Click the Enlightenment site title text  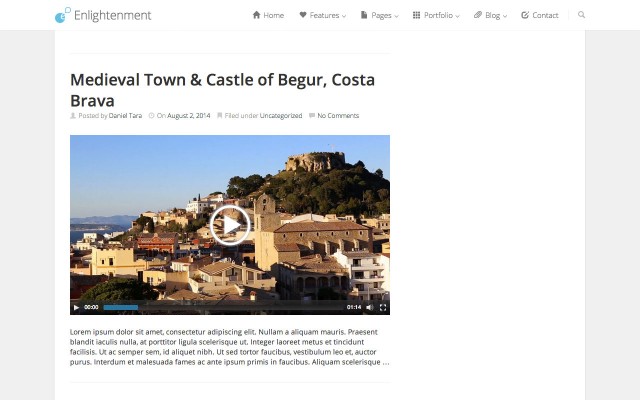(113, 15)
